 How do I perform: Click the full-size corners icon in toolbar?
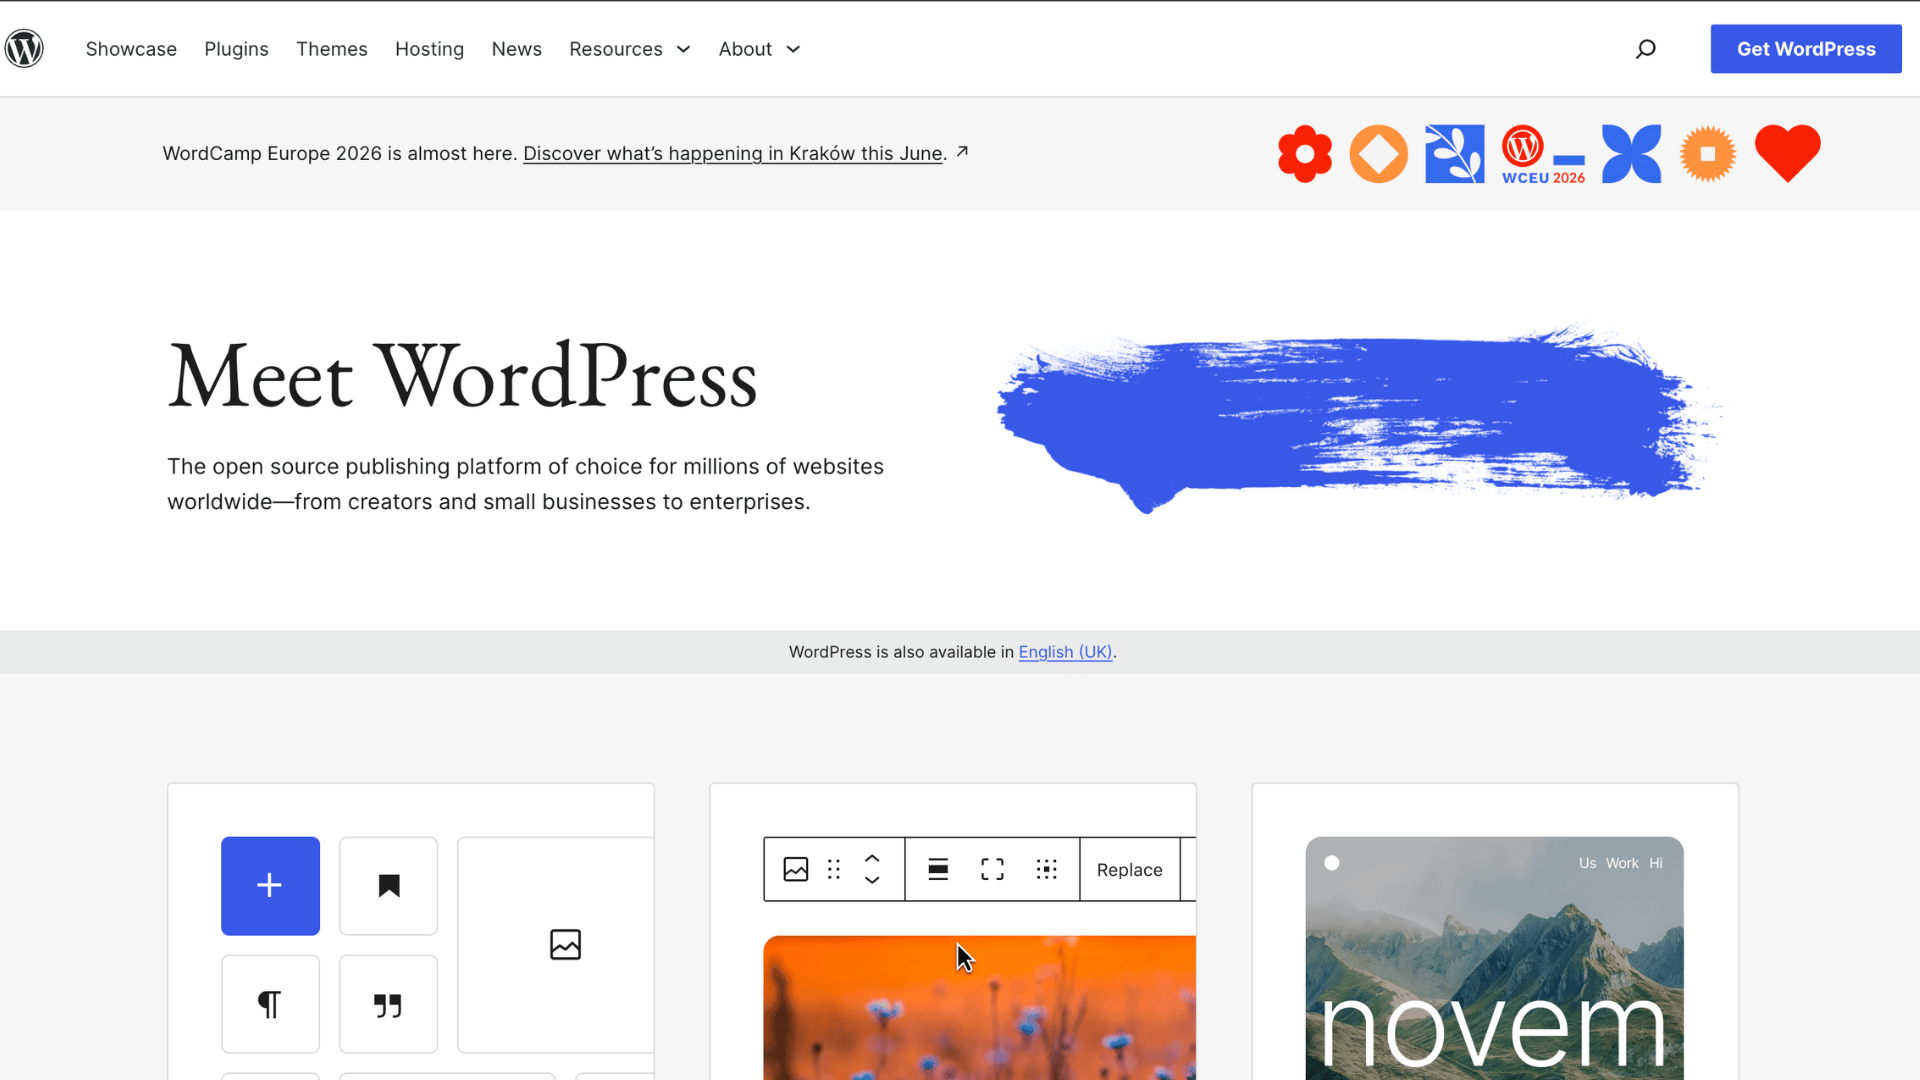992,869
